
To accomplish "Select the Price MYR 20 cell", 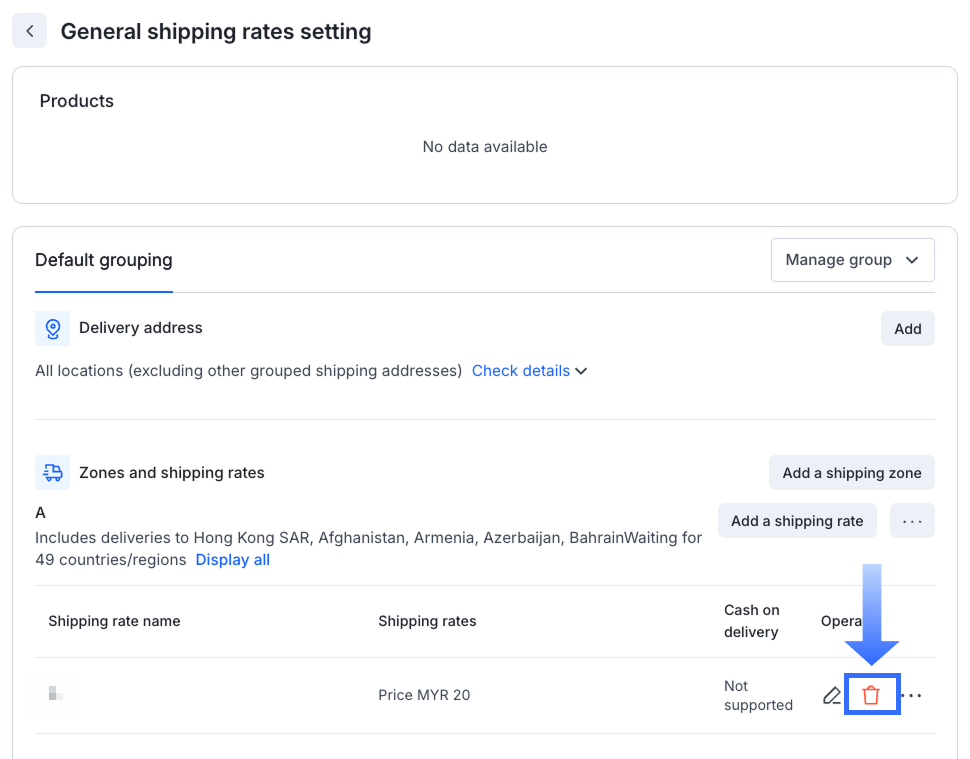I will (x=424, y=695).
